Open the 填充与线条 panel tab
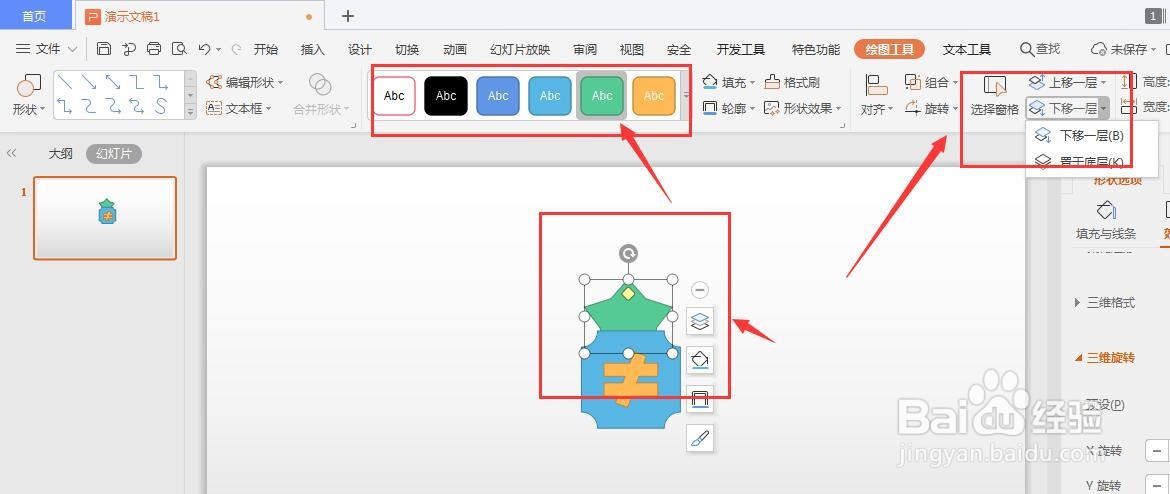Image resolution: width=1170 pixels, height=494 pixels. [x=1106, y=221]
